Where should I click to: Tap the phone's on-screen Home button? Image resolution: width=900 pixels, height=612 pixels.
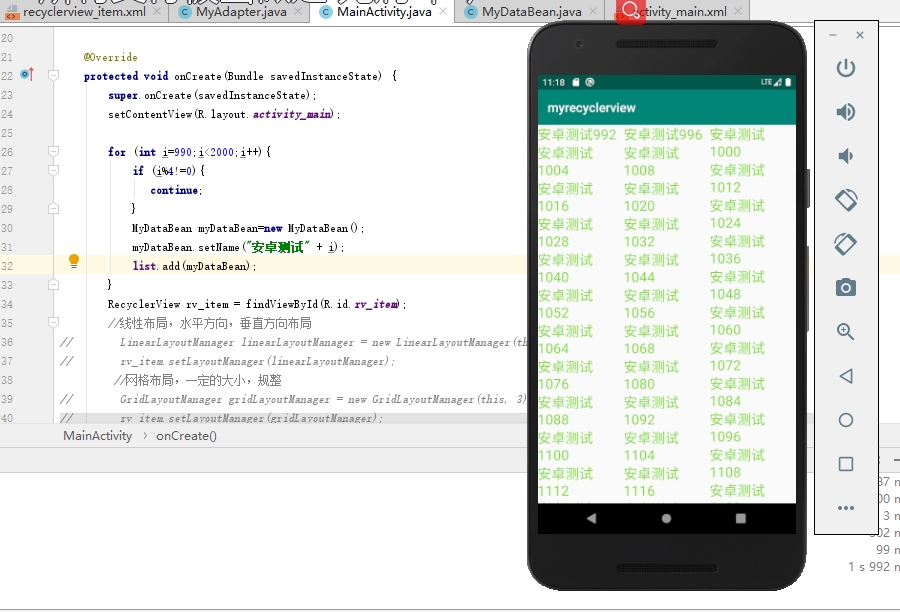[666, 518]
